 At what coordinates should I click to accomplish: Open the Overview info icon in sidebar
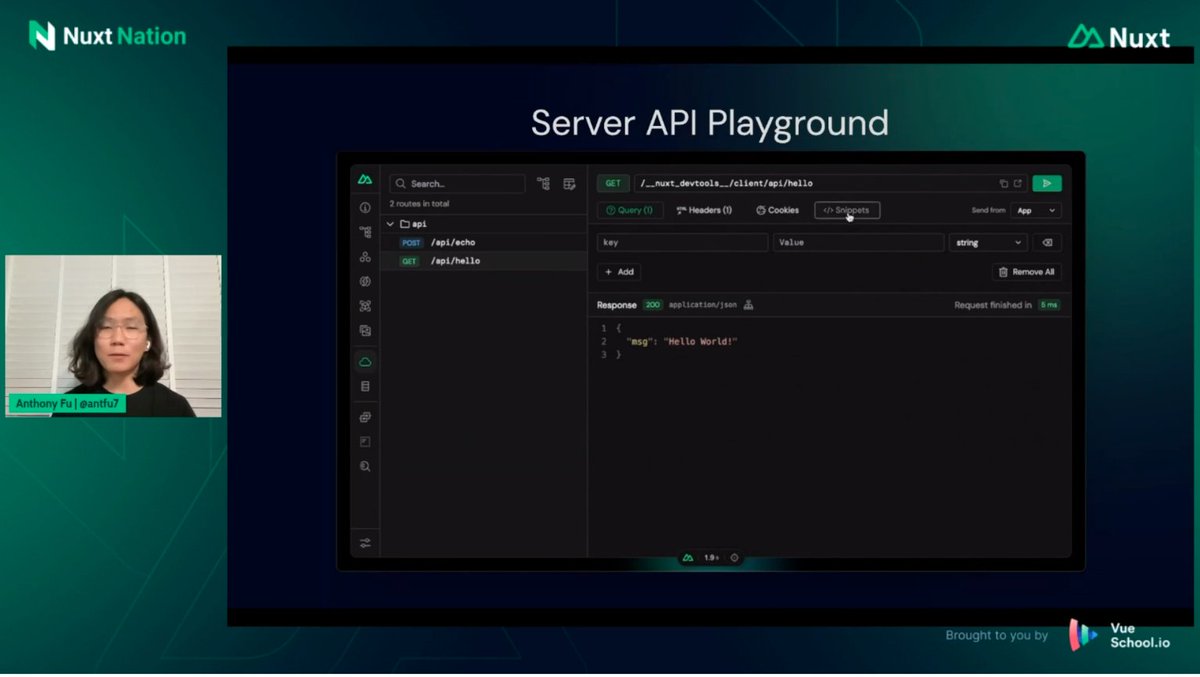pos(365,208)
